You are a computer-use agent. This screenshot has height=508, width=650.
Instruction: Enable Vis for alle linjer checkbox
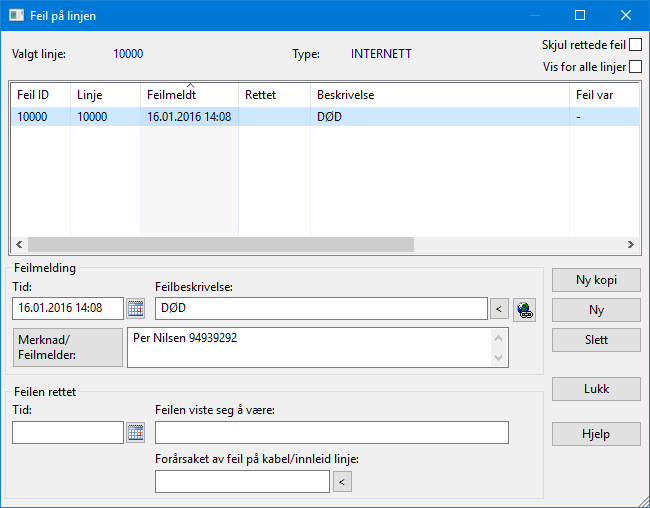tap(635, 66)
